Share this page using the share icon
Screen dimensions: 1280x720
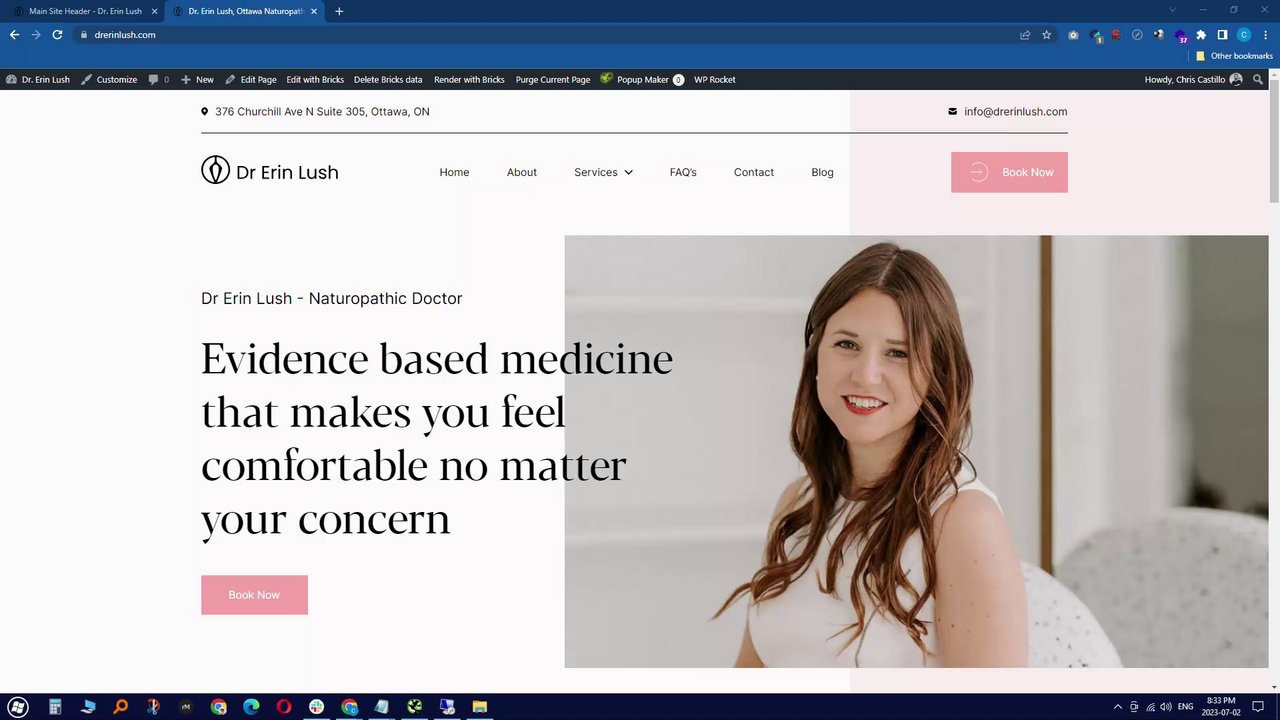1025,35
